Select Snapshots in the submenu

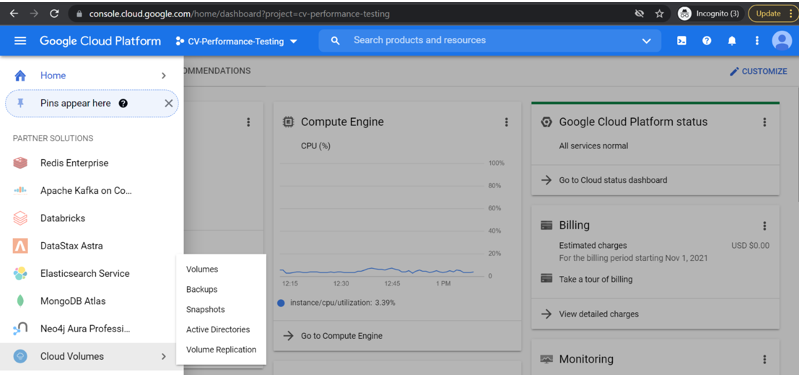pos(205,309)
